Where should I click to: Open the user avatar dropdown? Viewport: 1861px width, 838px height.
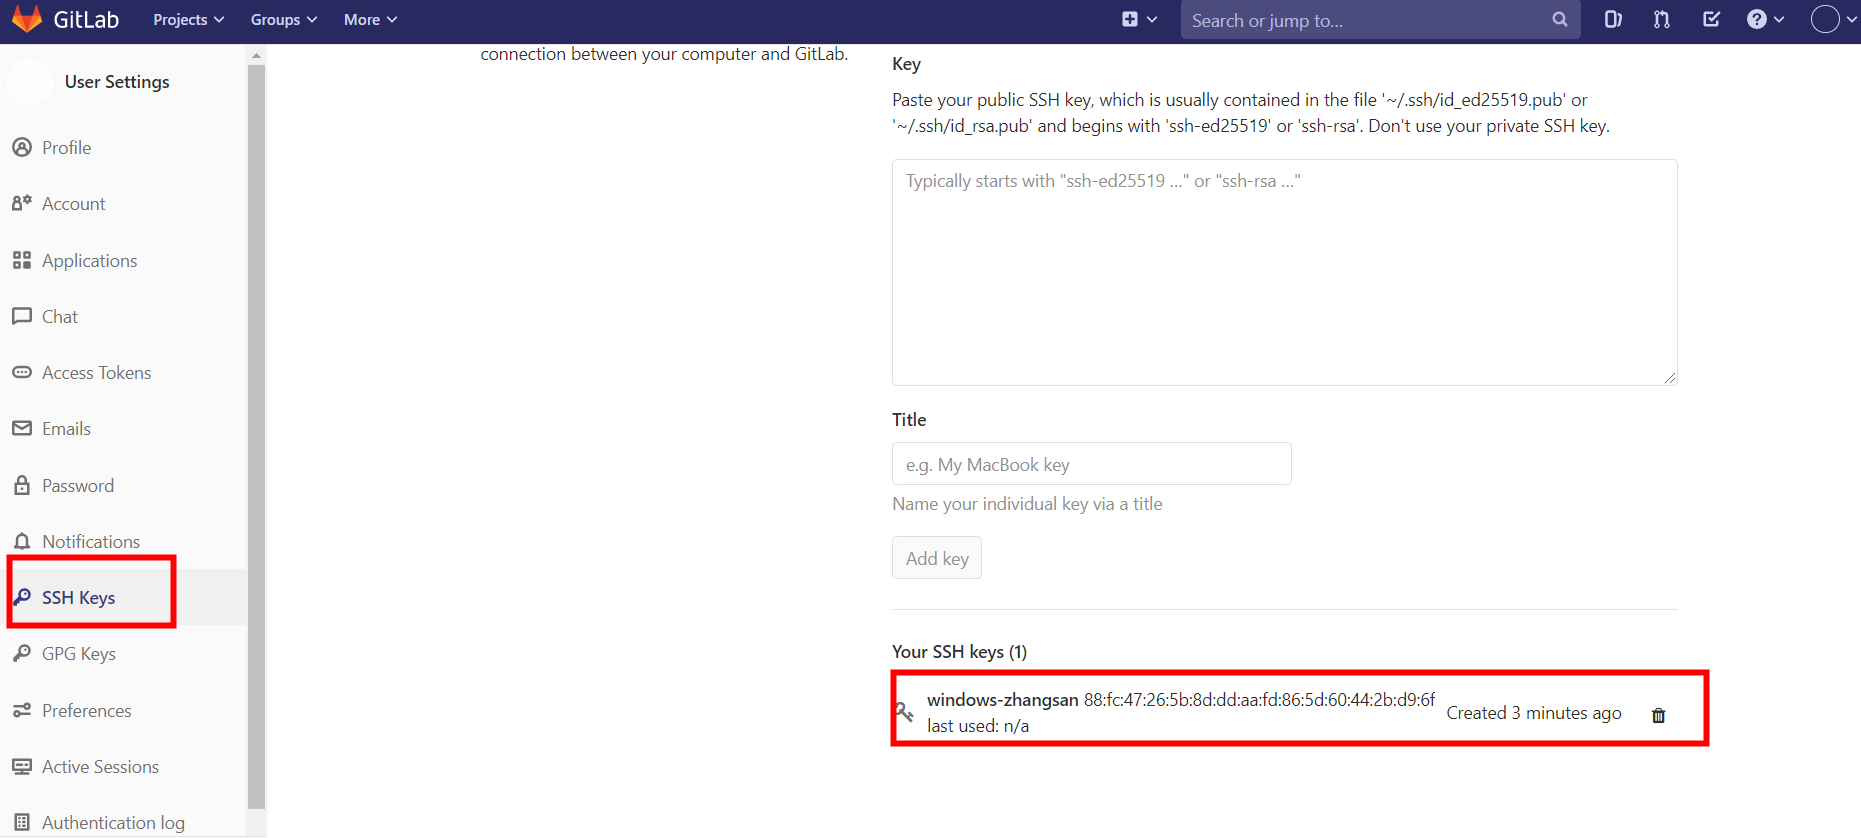click(x=1834, y=19)
